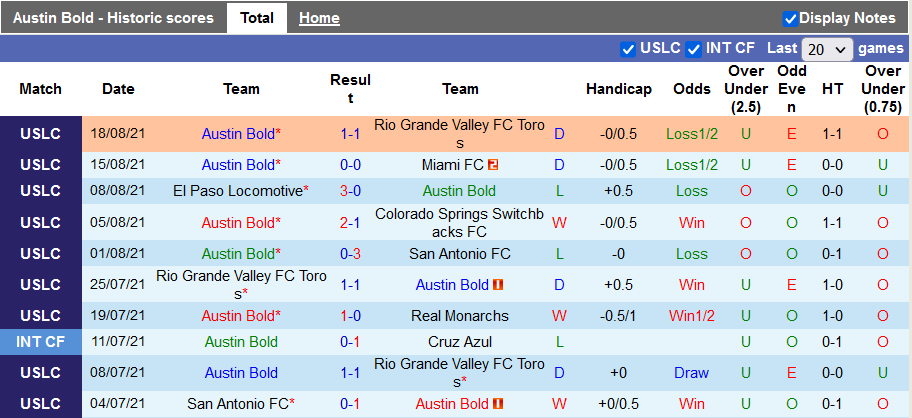Click the 3-0 score on 08/08/21

(x=350, y=191)
